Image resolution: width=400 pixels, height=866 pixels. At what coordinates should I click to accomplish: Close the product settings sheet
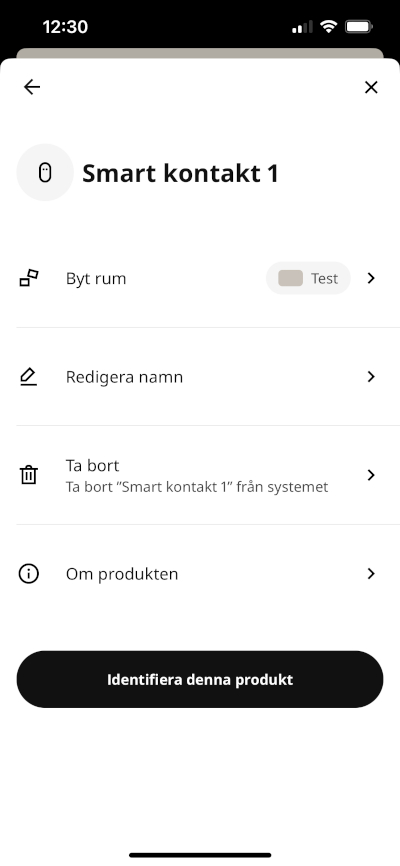[x=371, y=87]
